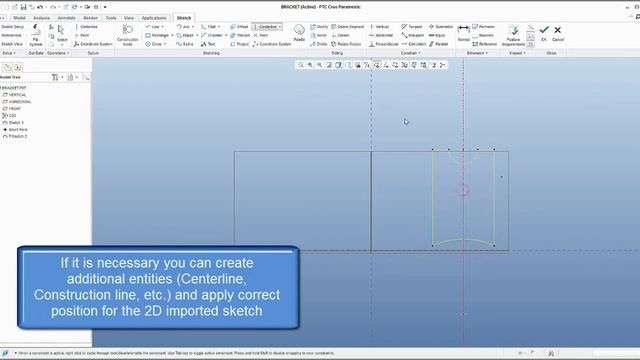This screenshot has width=640, height=360.
Task: Apply the Vertical constraint
Action: pyautogui.click(x=379, y=27)
